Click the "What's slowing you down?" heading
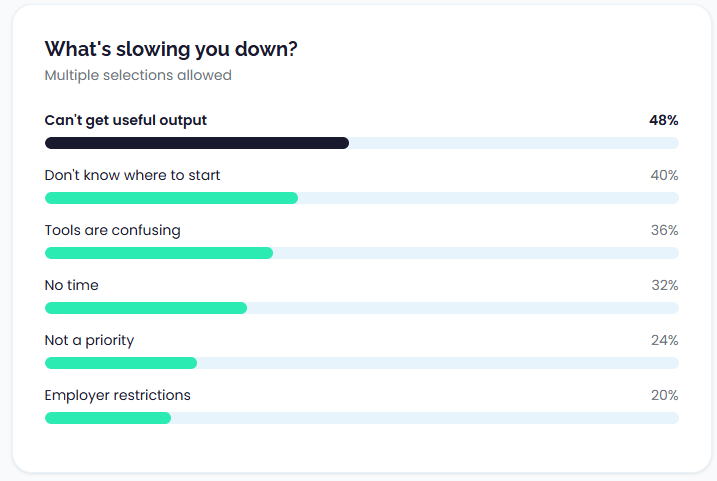This screenshot has width=717, height=481. point(171,49)
